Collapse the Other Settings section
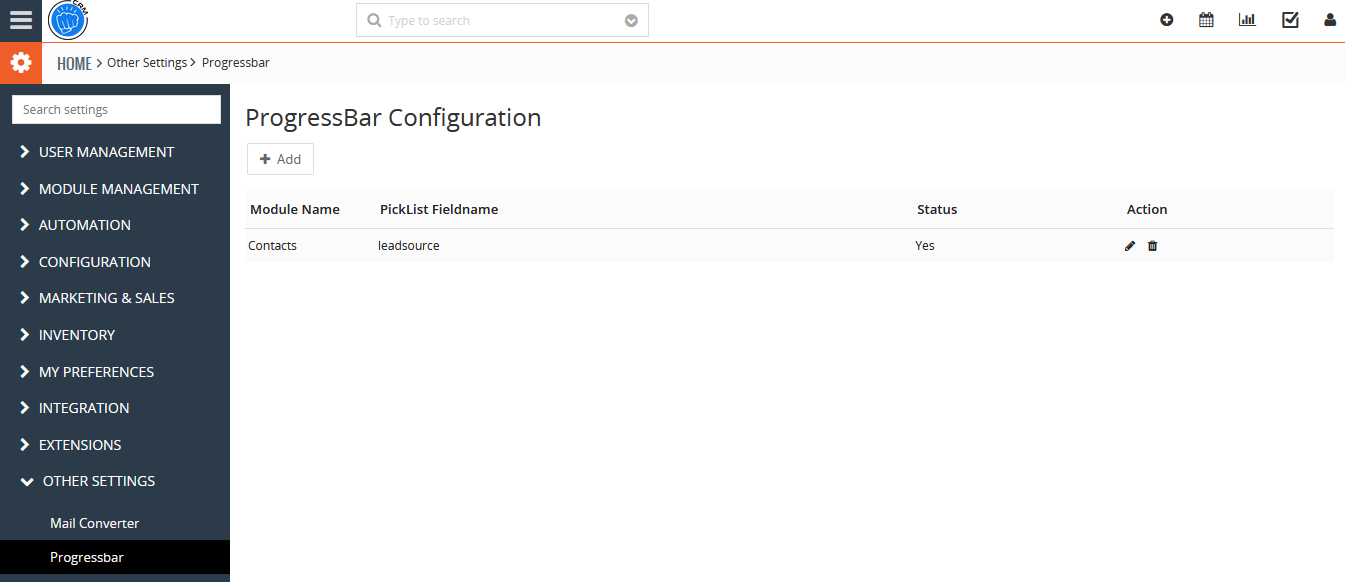 98,481
